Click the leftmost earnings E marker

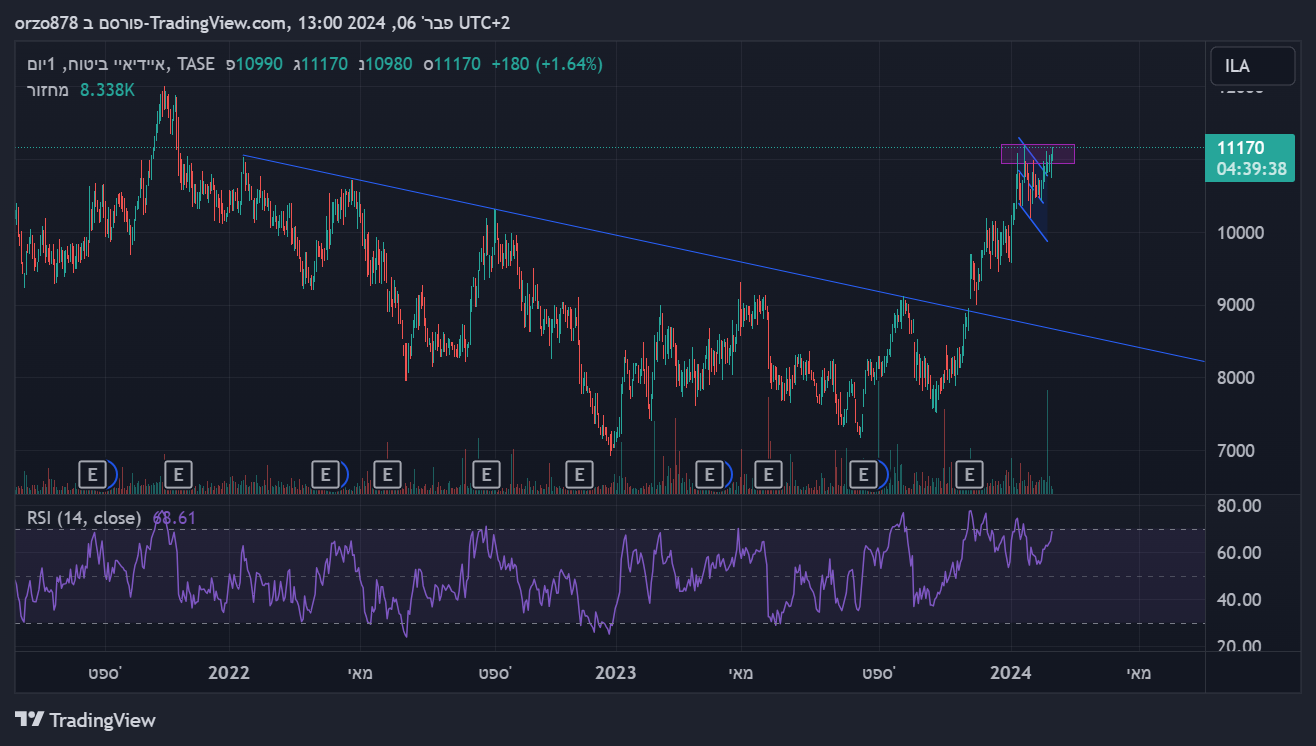click(x=93, y=473)
